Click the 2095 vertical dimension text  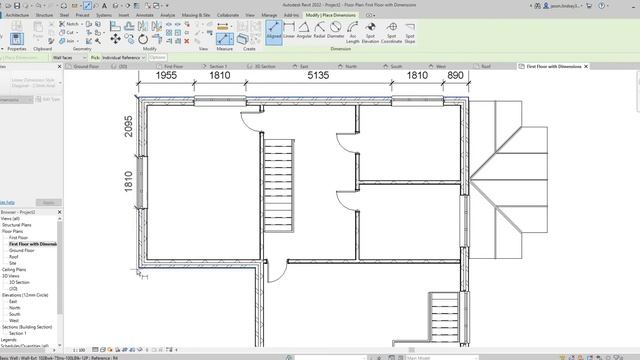128,126
